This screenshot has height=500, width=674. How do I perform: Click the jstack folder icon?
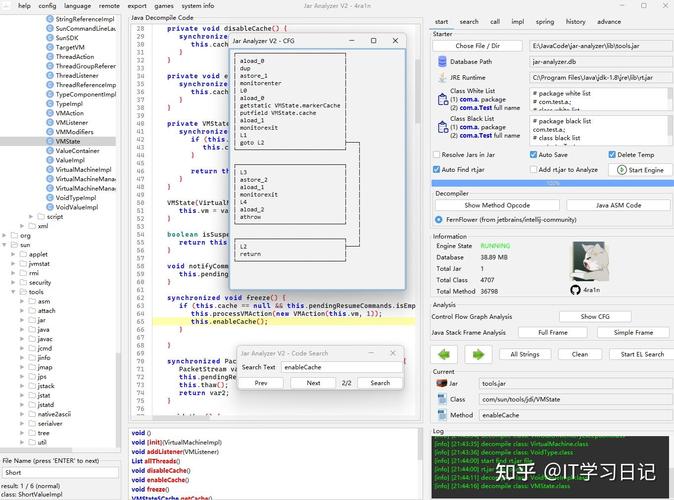click(x=32, y=386)
